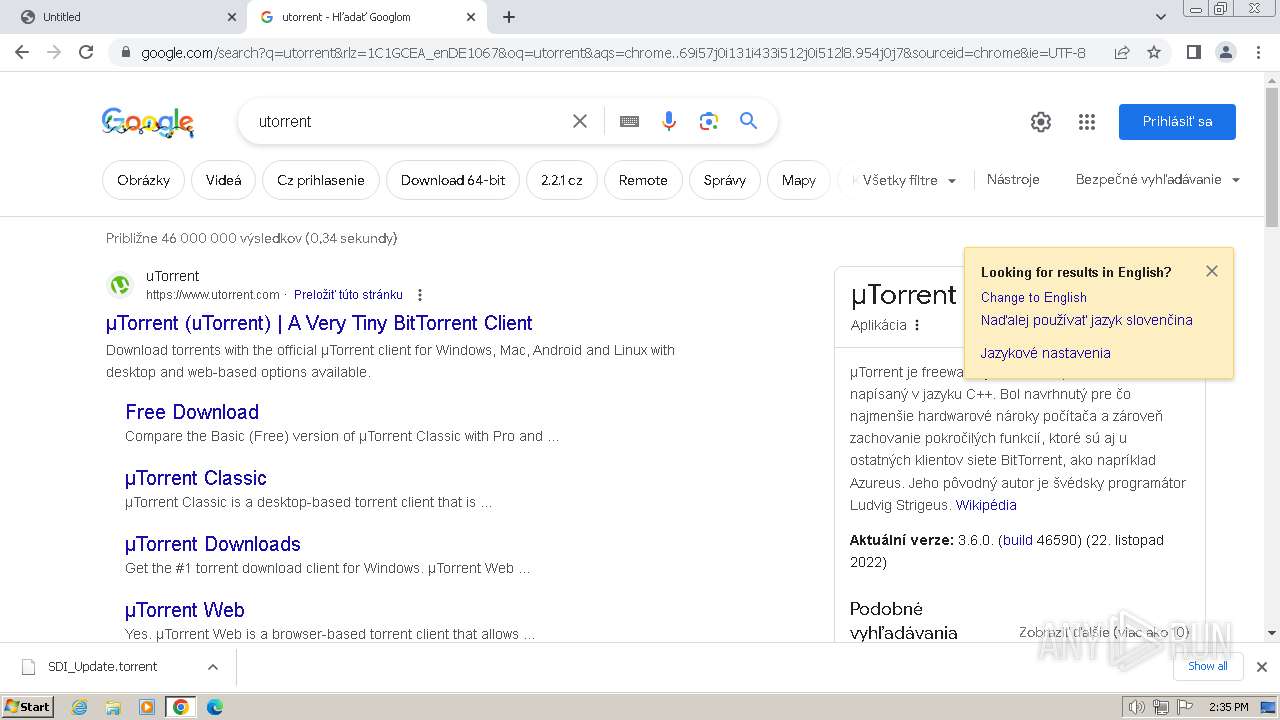Filter results by Obrázky
This screenshot has height=720, width=1280.
(x=143, y=180)
